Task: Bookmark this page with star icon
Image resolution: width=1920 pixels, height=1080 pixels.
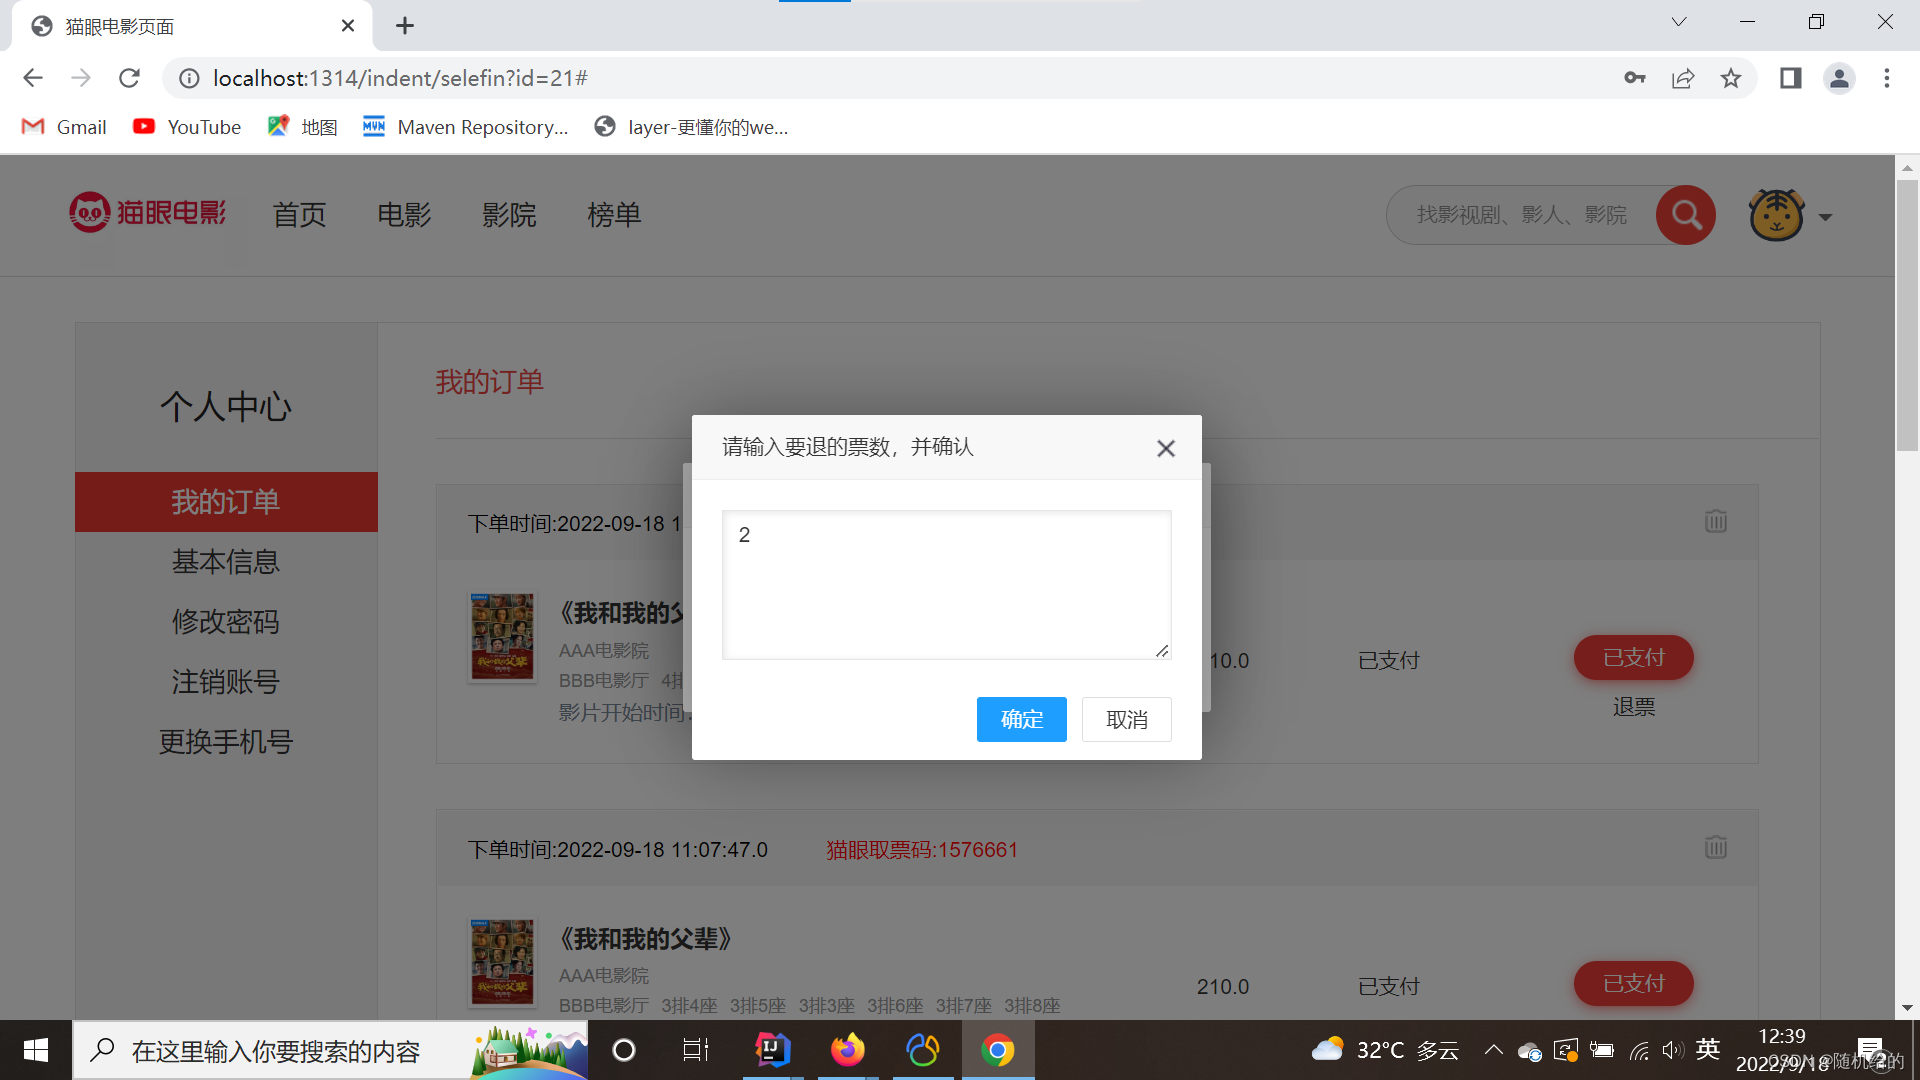Action: tap(1731, 78)
